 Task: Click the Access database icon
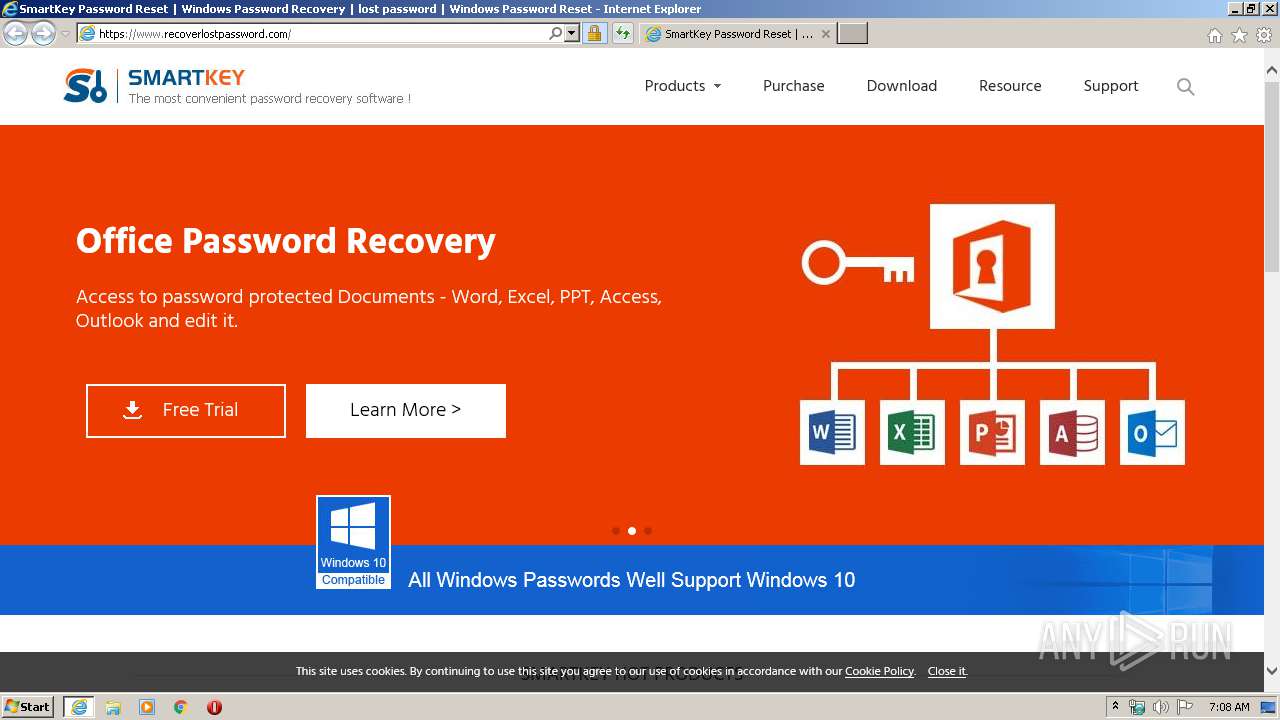coord(1072,432)
